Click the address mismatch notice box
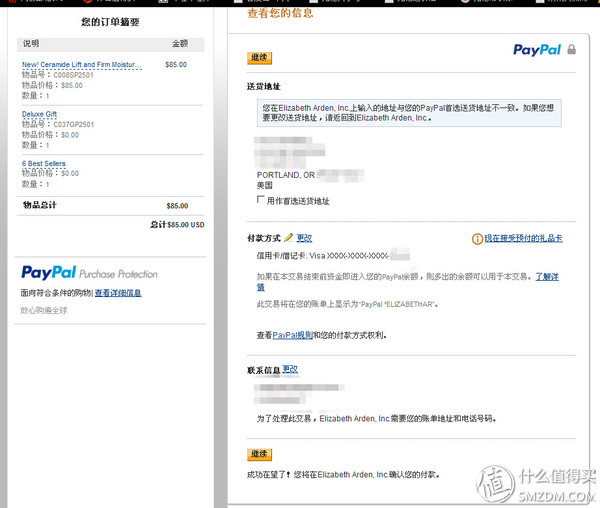The height and width of the screenshot is (508, 600). point(409,113)
